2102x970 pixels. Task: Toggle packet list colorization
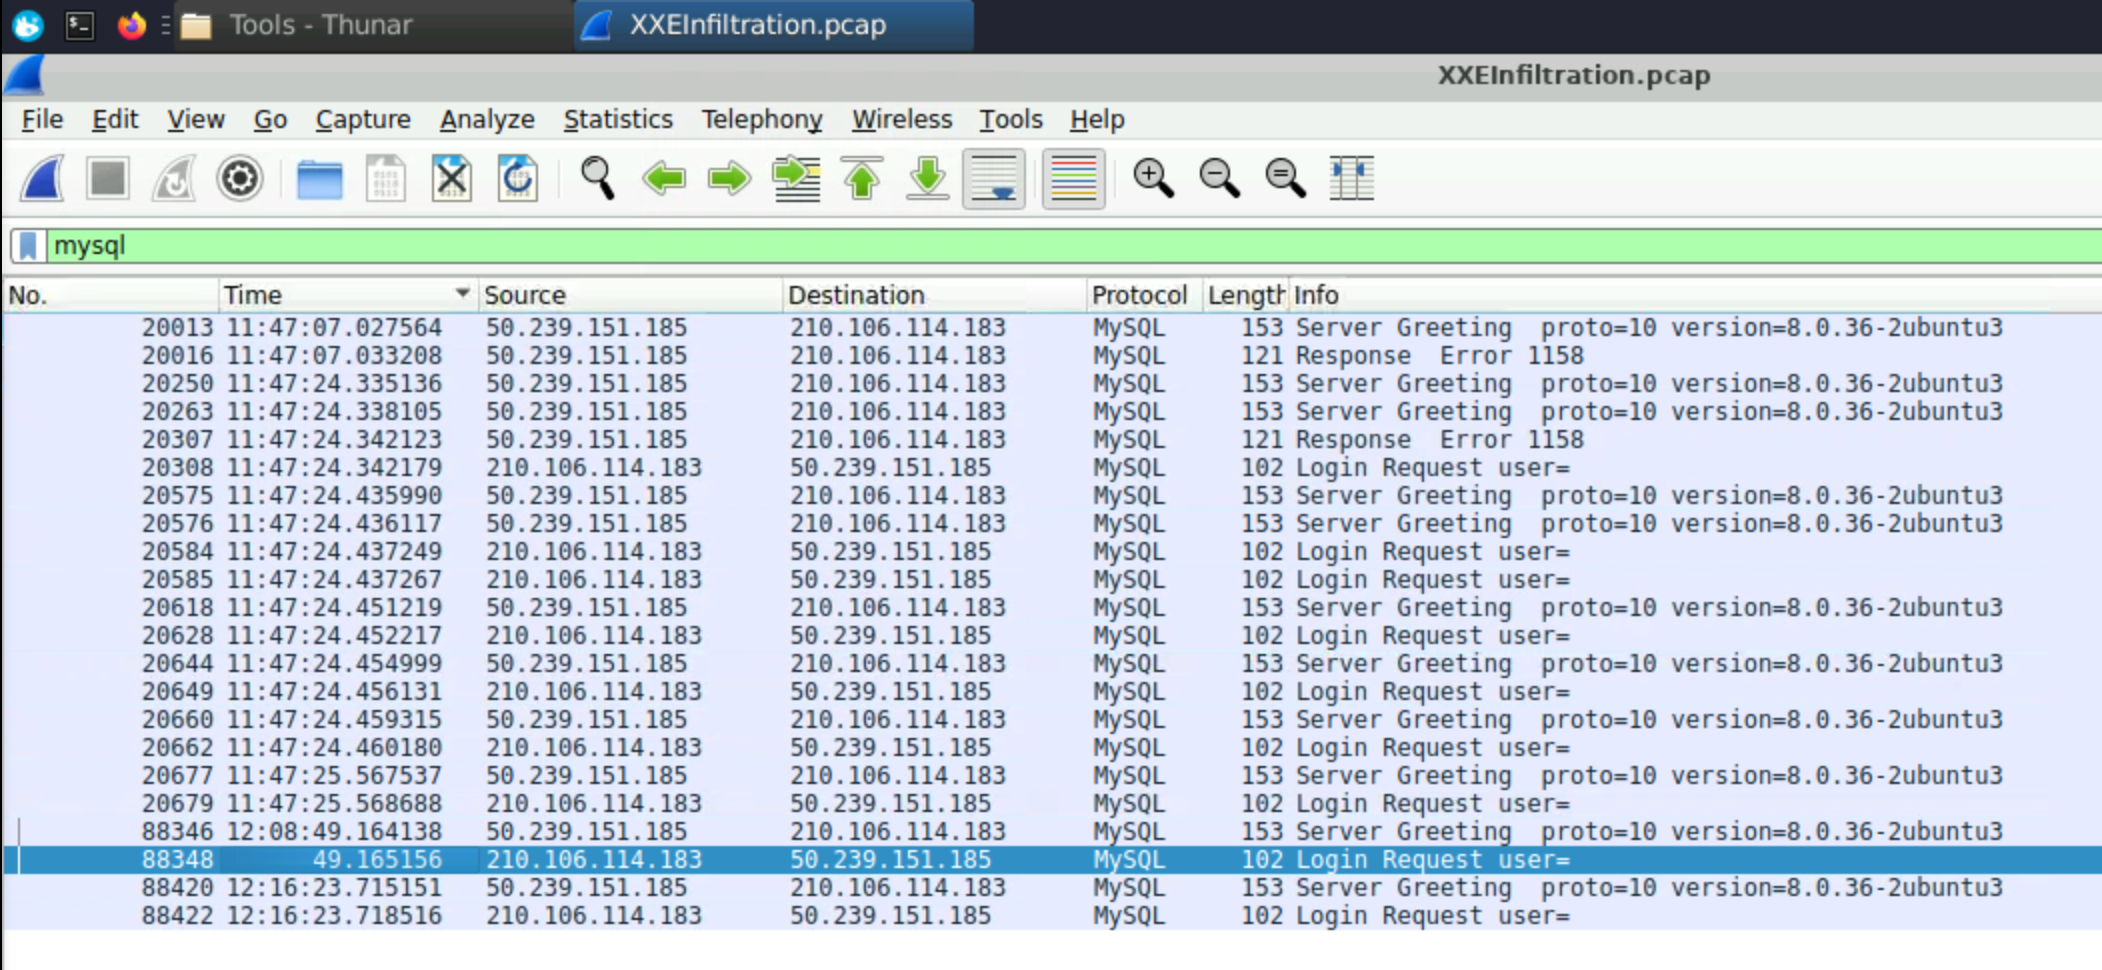(x=1074, y=179)
